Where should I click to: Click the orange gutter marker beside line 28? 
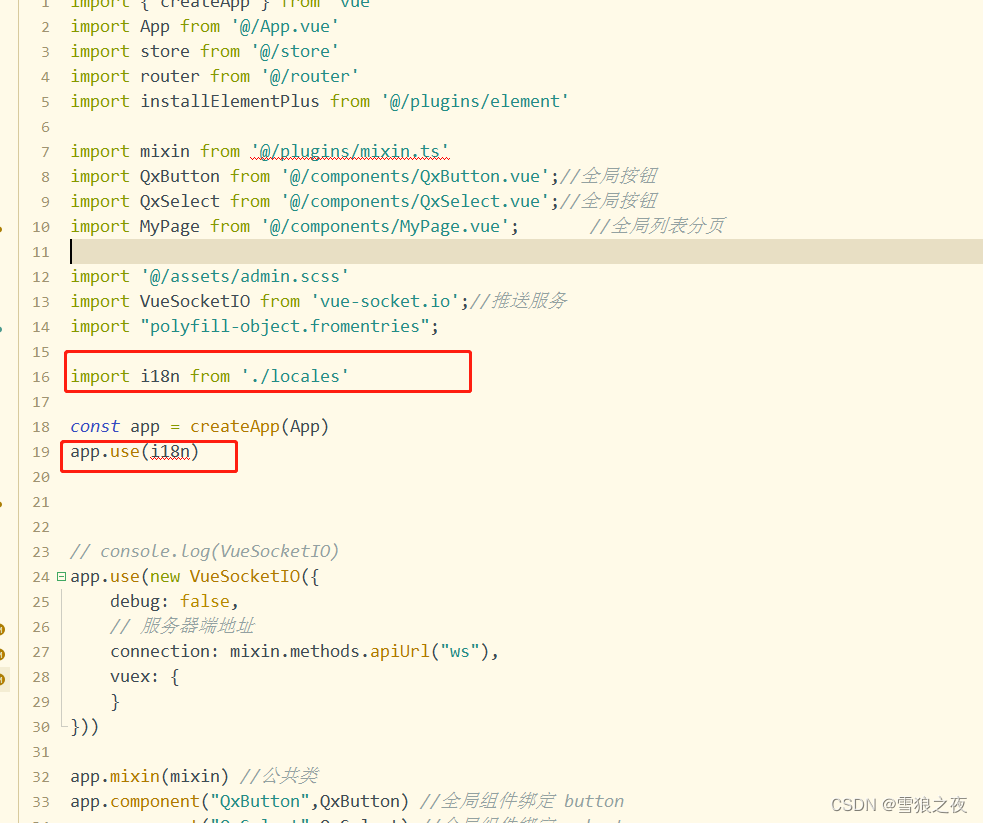click(3, 676)
